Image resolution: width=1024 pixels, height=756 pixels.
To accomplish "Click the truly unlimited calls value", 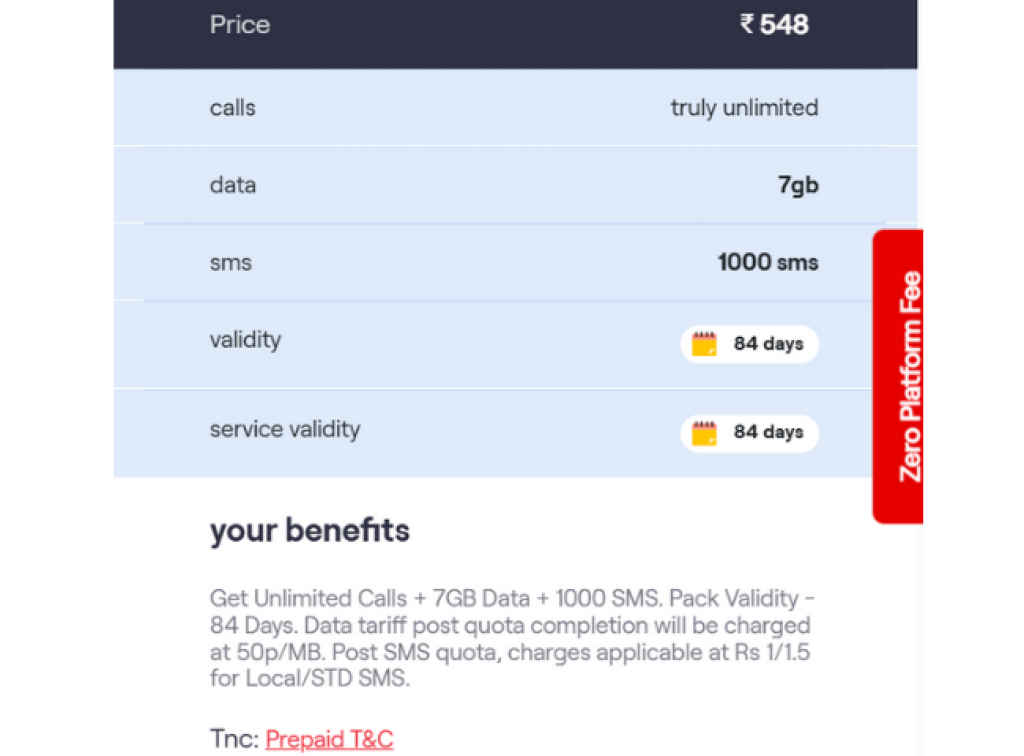I will click(x=744, y=107).
